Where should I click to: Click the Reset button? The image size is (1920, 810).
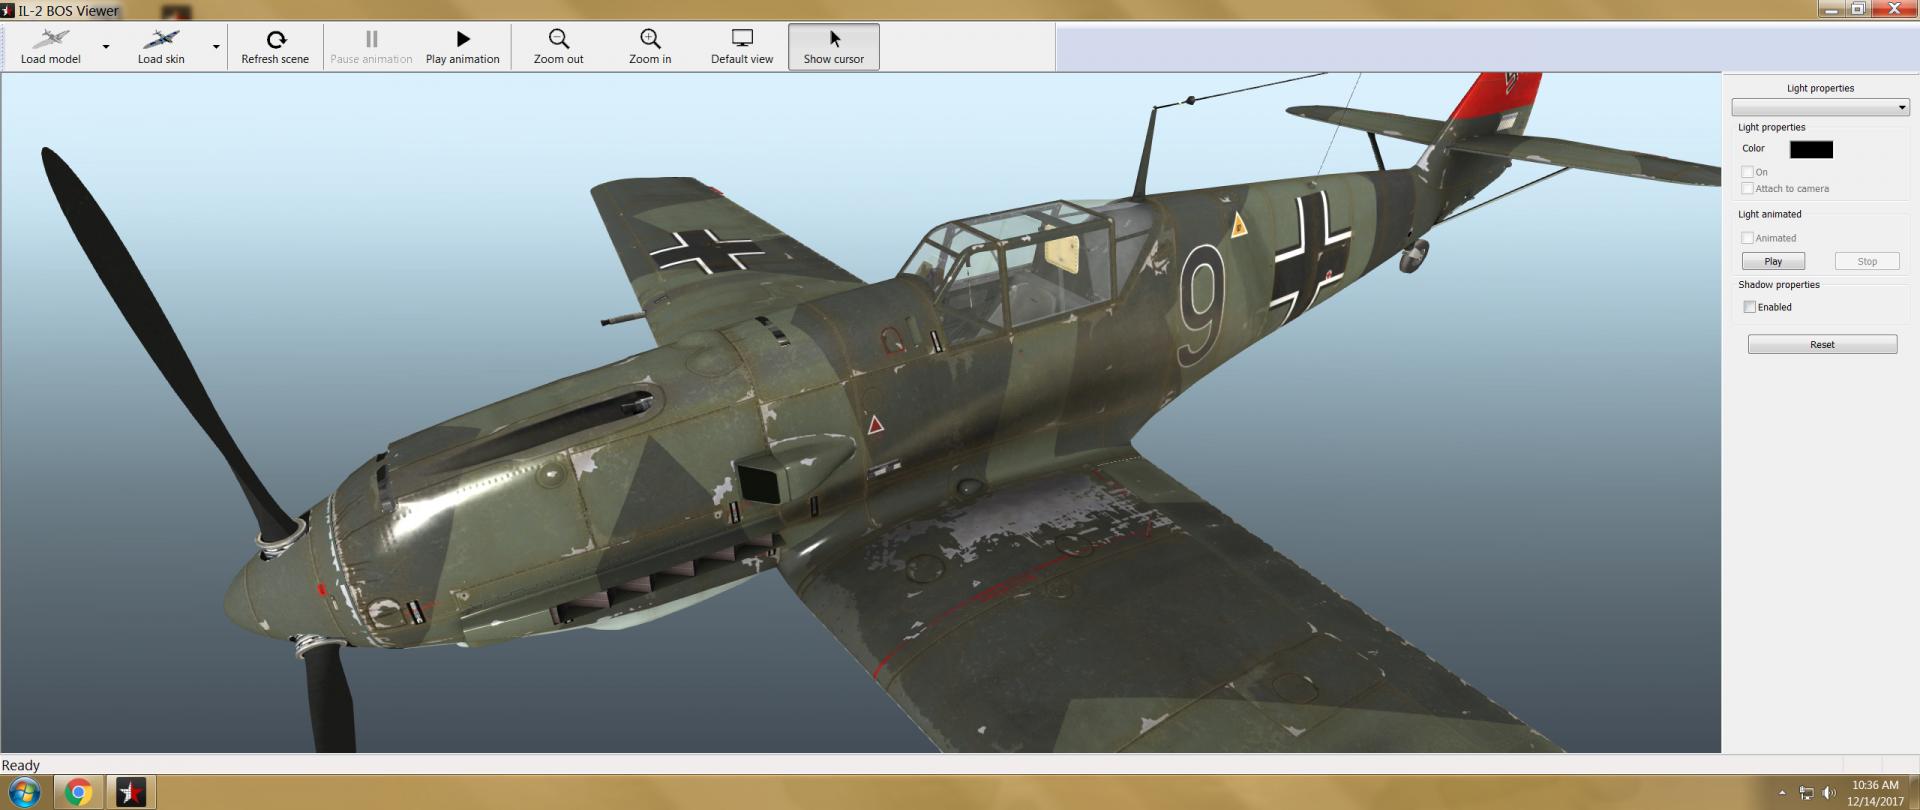pyautogui.click(x=1822, y=344)
